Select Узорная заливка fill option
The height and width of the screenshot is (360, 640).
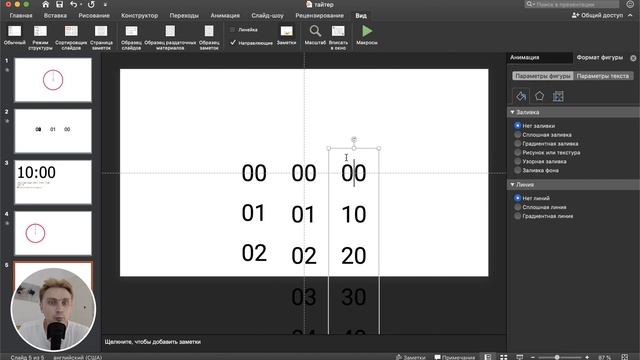point(518,161)
